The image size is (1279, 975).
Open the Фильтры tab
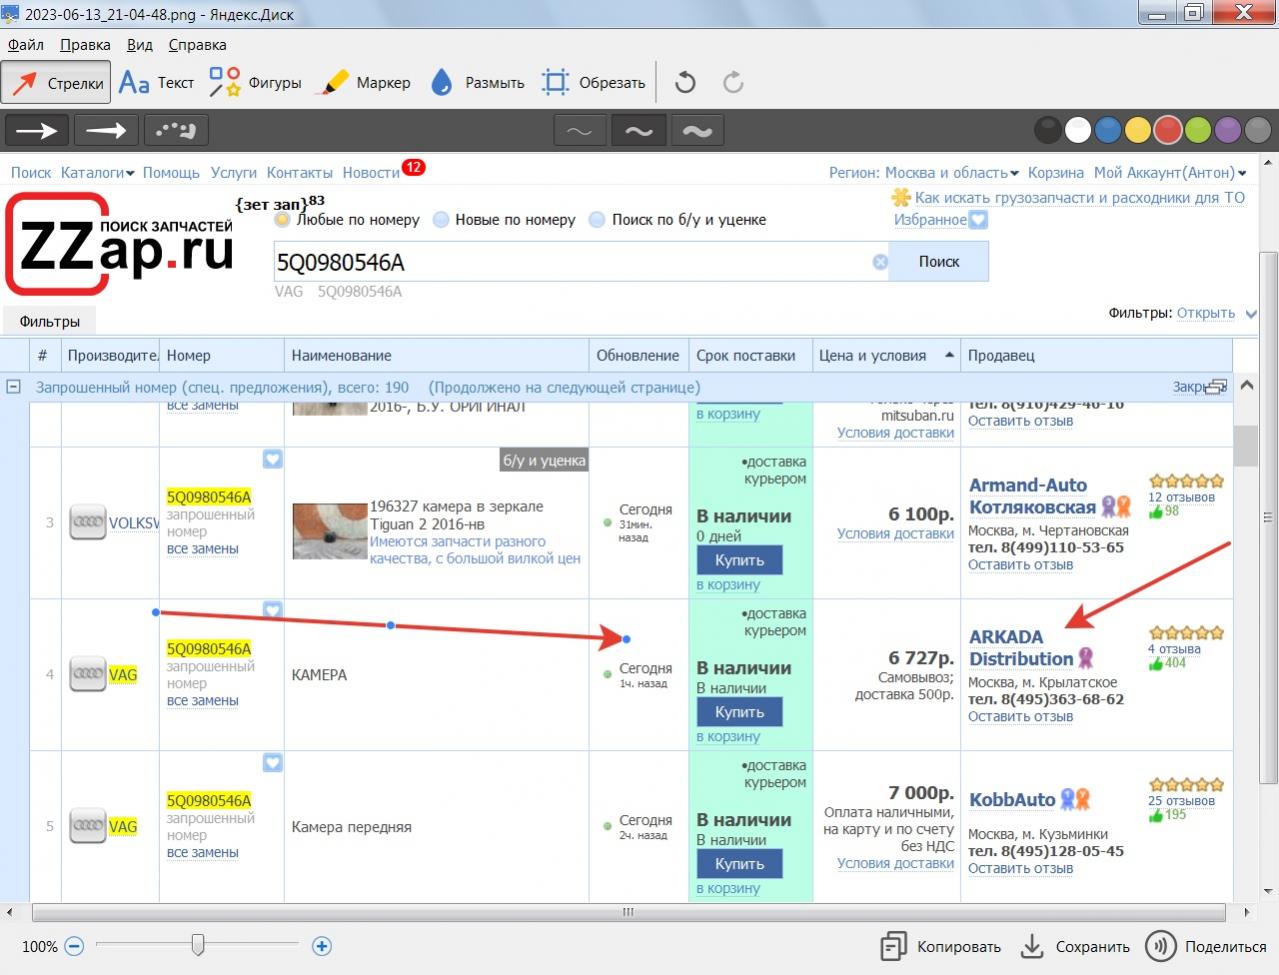50,321
